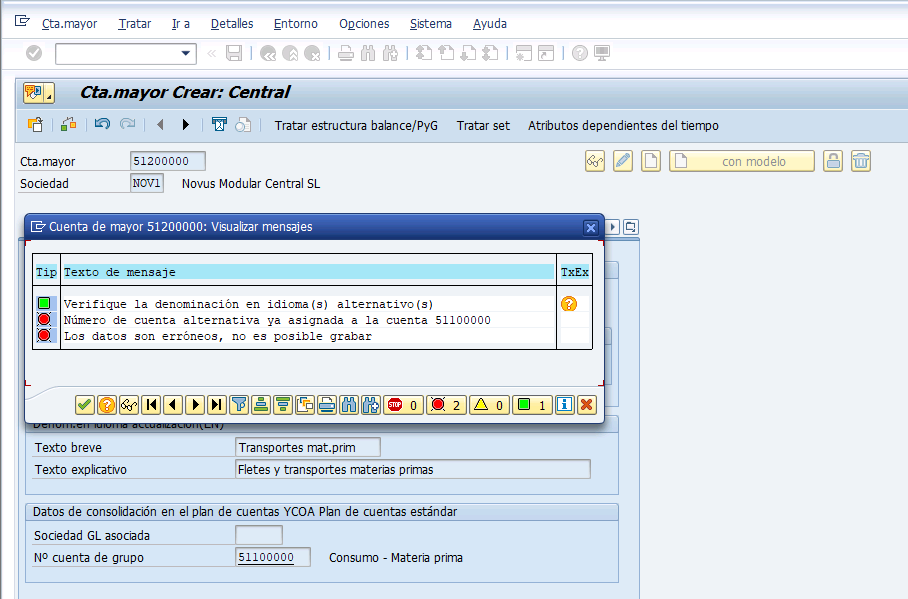Click the orange help icon in TxEx column

click(x=569, y=304)
